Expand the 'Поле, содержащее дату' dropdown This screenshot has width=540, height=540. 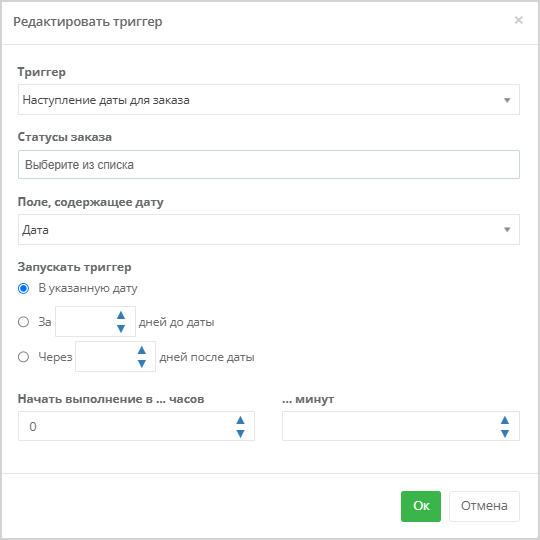[269, 230]
